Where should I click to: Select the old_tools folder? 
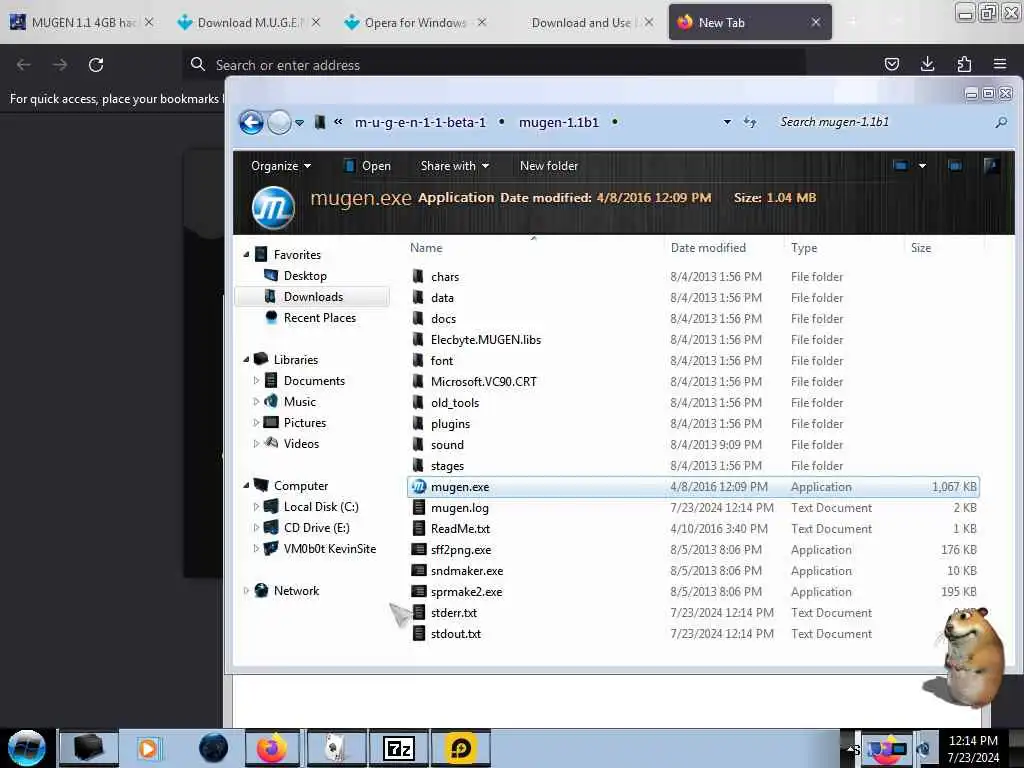coord(455,402)
